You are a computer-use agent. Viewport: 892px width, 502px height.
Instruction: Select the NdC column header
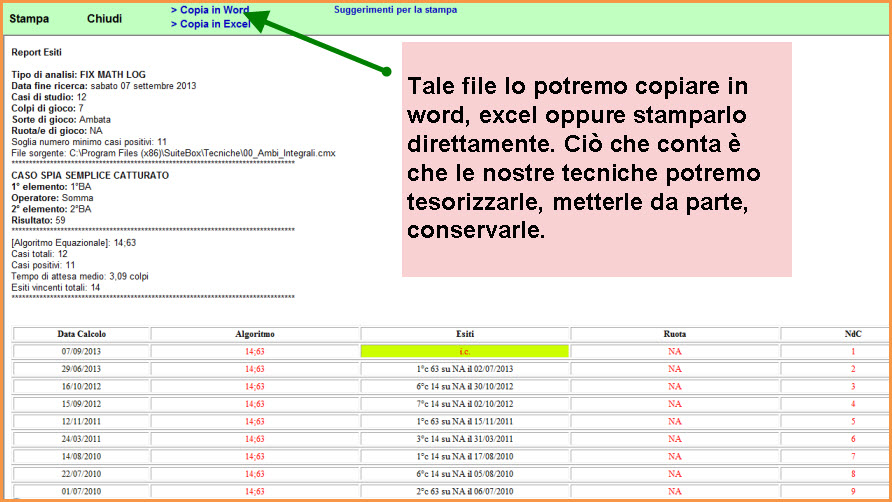pos(853,334)
